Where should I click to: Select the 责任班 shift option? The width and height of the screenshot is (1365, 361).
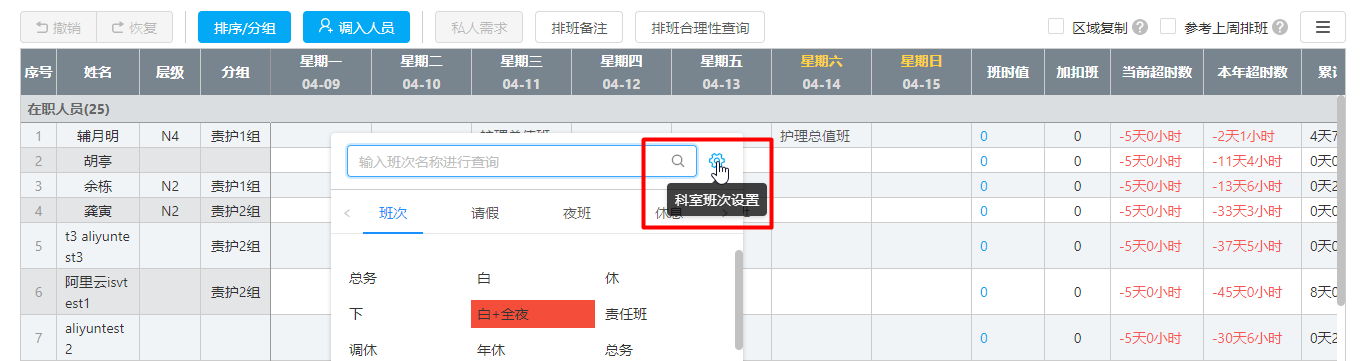click(626, 314)
